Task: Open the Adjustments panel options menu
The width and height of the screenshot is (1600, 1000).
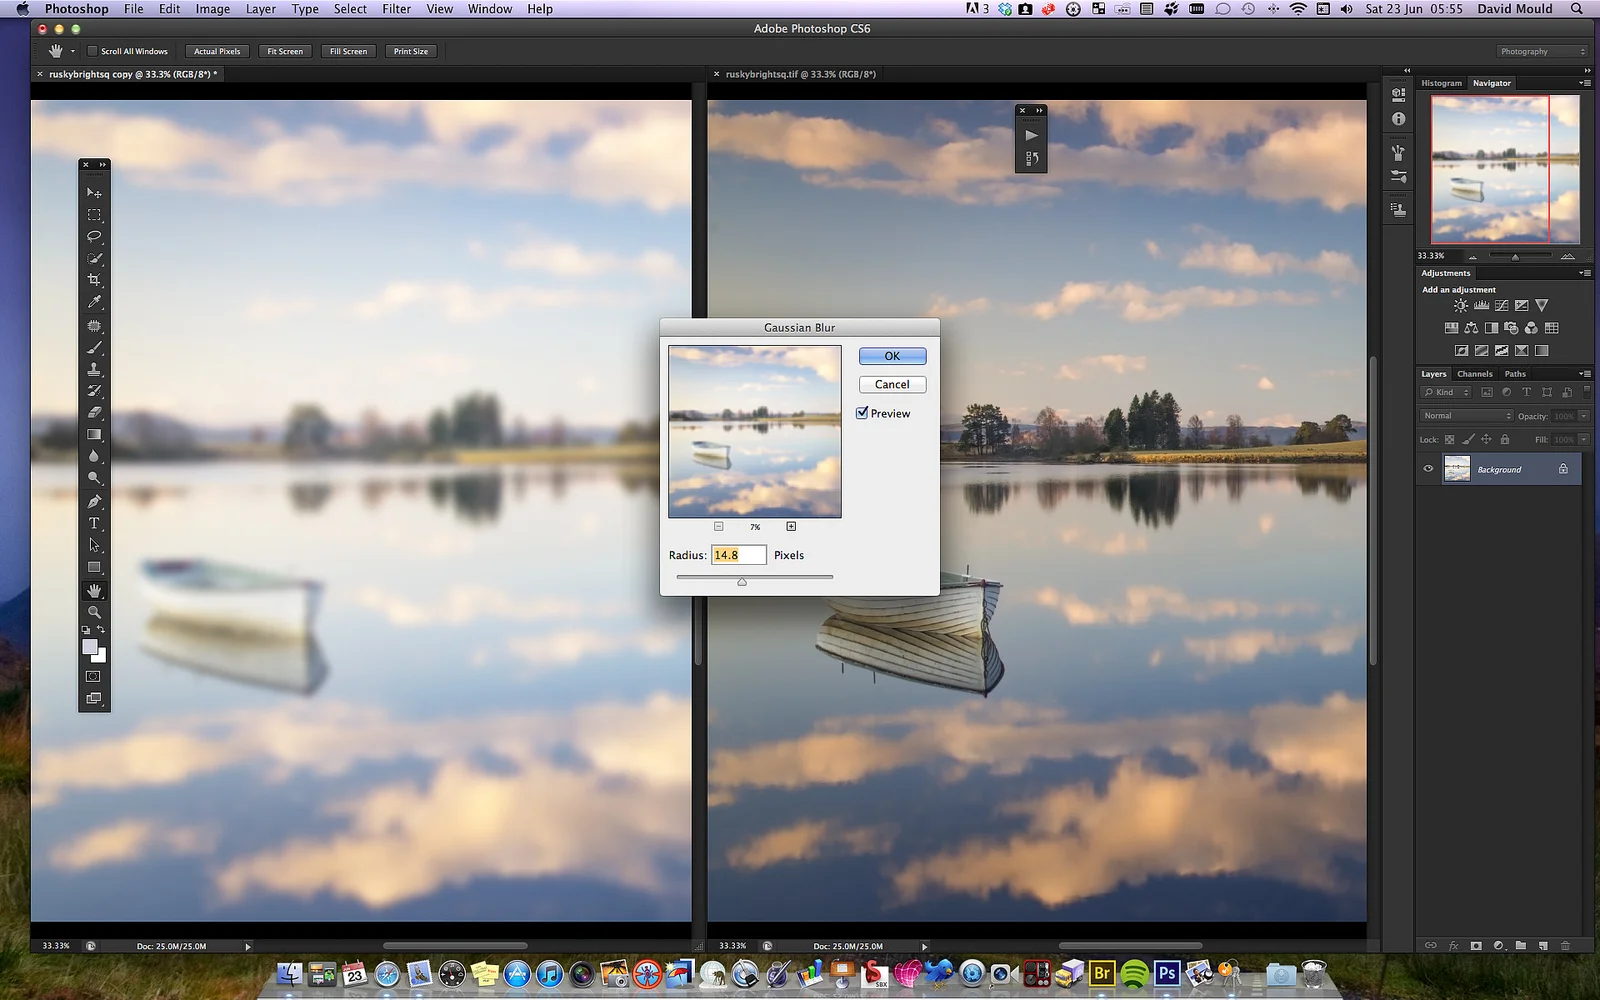Action: click(1585, 273)
